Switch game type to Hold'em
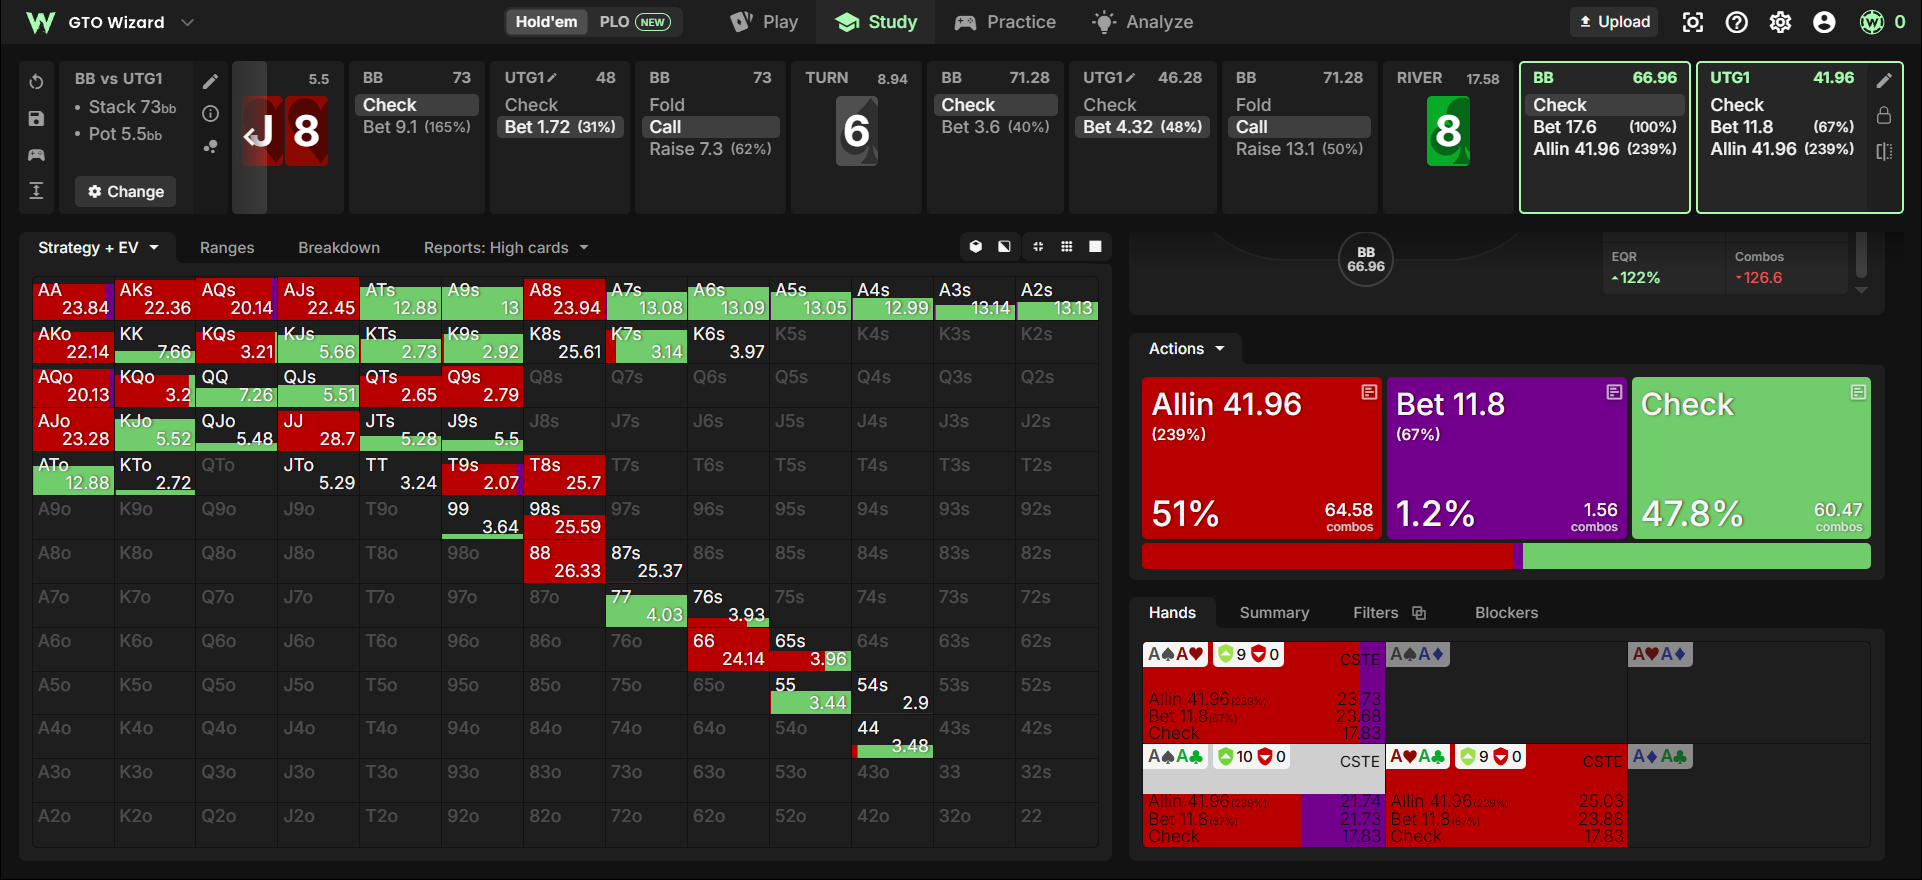Viewport: 1922px width, 880px height. coord(546,22)
